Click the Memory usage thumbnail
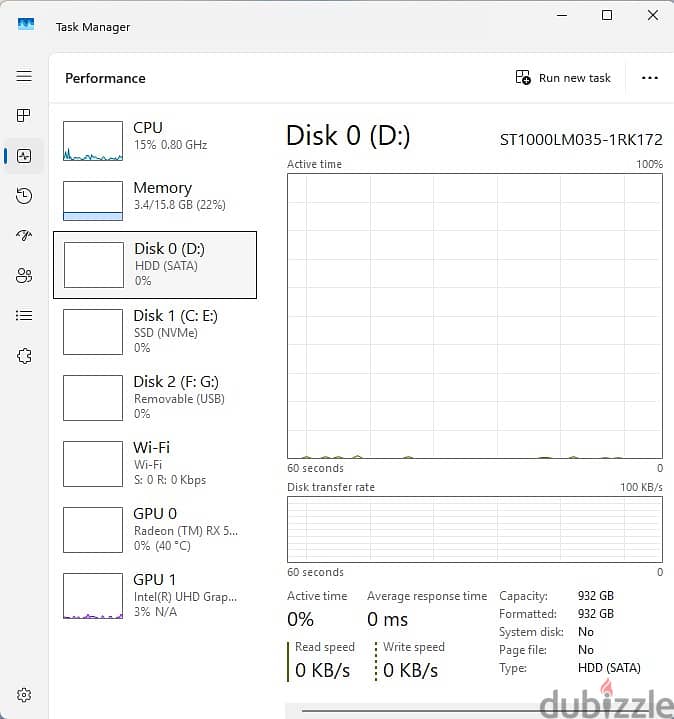The image size is (674, 719). pyautogui.click(x=93, y=201)
